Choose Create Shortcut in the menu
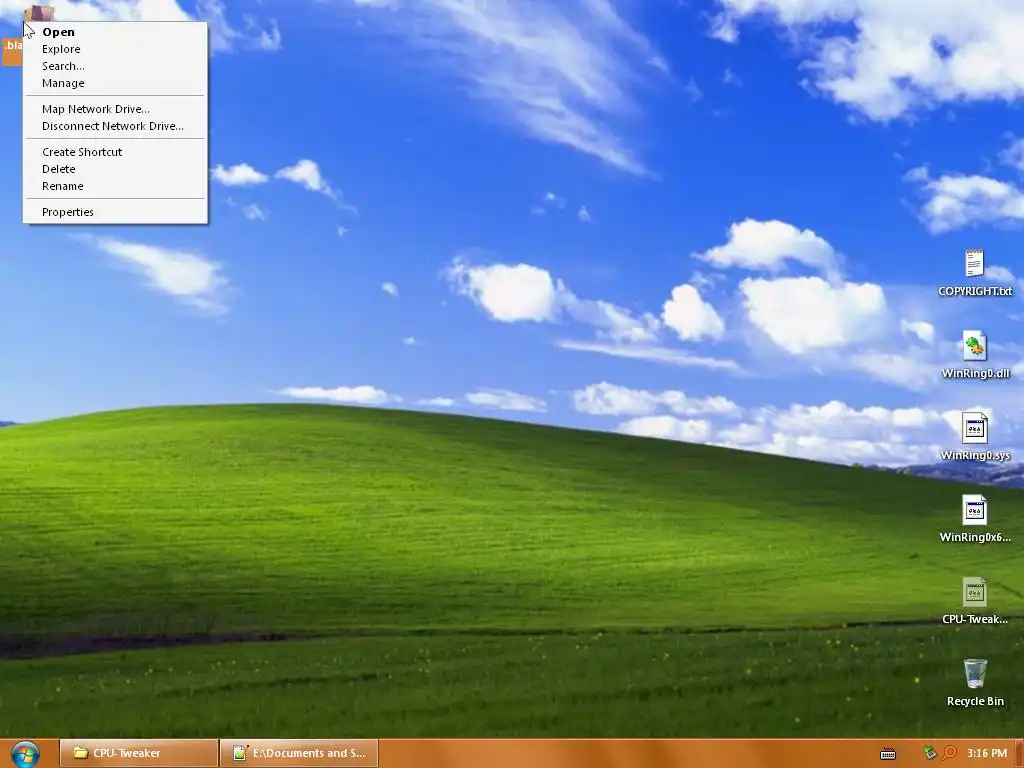This screenshot has width=1024, height=768. (115, 152)
